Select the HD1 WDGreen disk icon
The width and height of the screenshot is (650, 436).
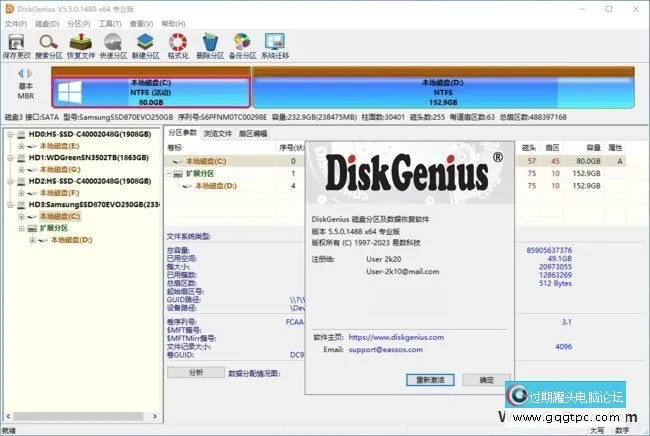tap(22, 158)
